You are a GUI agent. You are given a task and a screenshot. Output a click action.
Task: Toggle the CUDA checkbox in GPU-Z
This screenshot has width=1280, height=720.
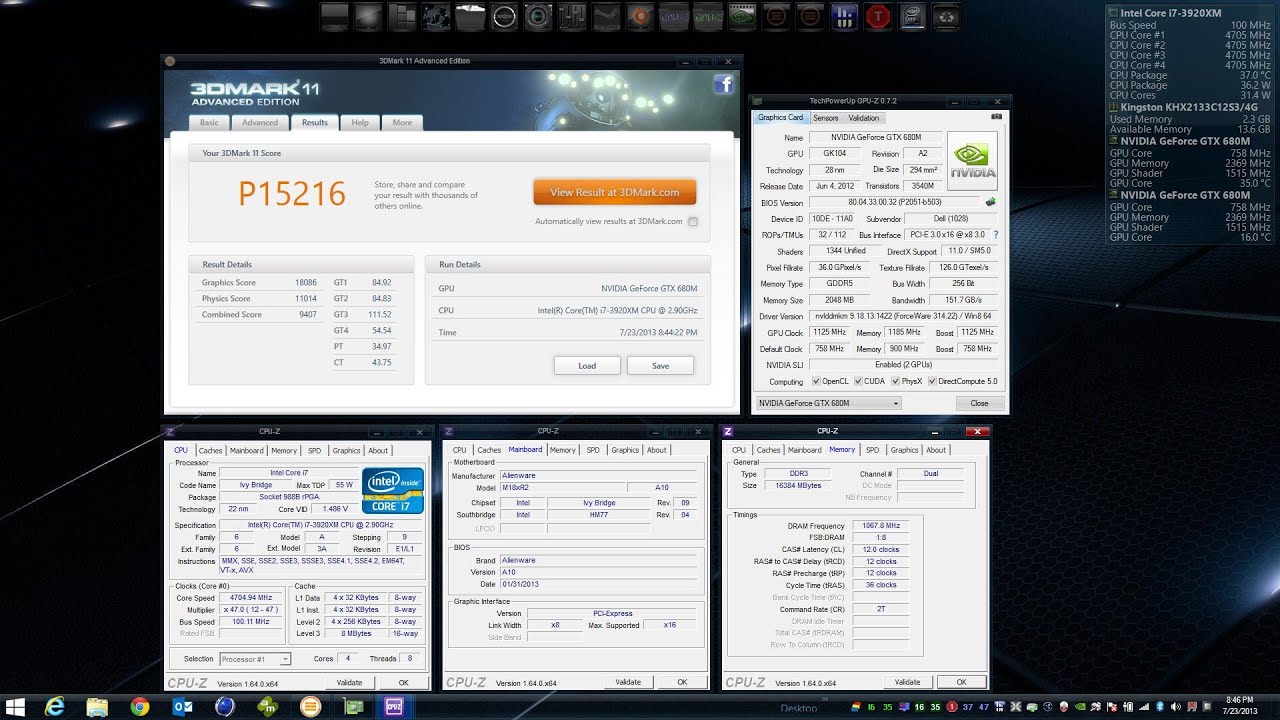coord(857,381)
